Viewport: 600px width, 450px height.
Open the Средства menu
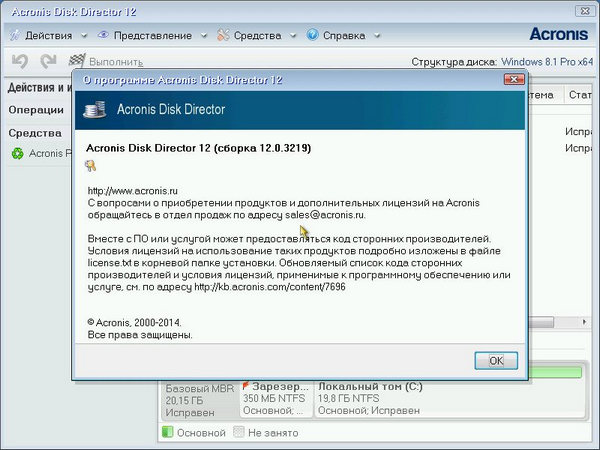click(257, 35)
